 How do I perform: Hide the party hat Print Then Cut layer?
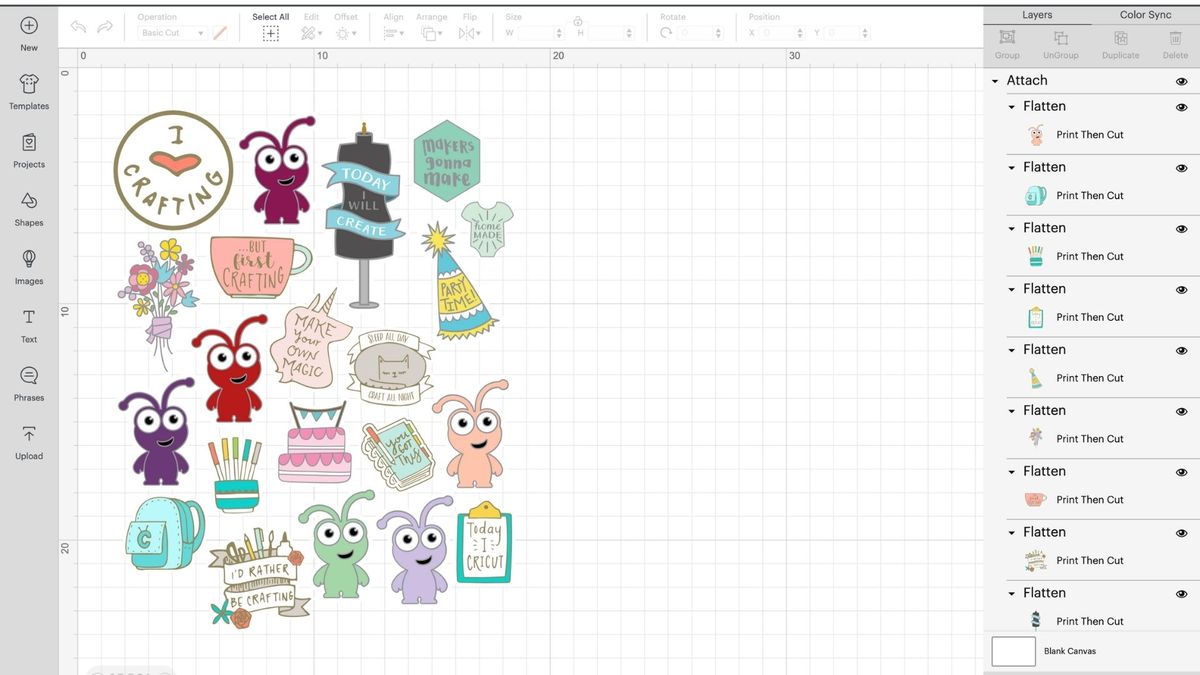click(1181, 349)
